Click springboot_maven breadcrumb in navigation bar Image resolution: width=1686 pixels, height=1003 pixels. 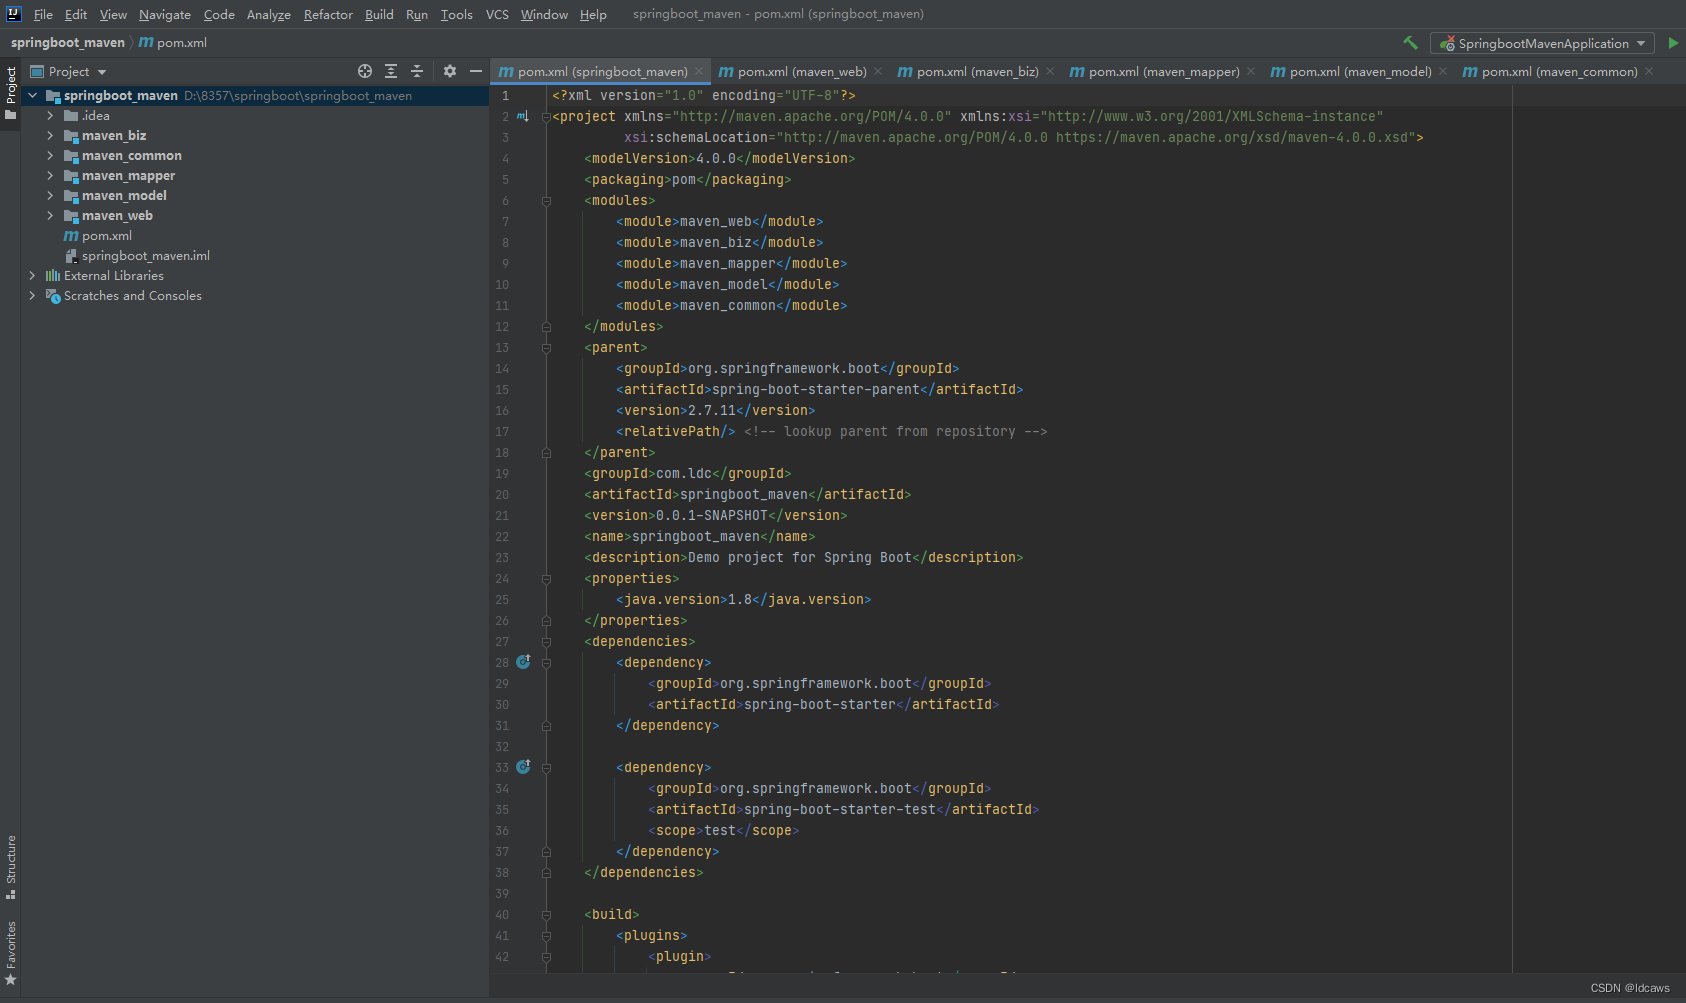tap(68, 43)
